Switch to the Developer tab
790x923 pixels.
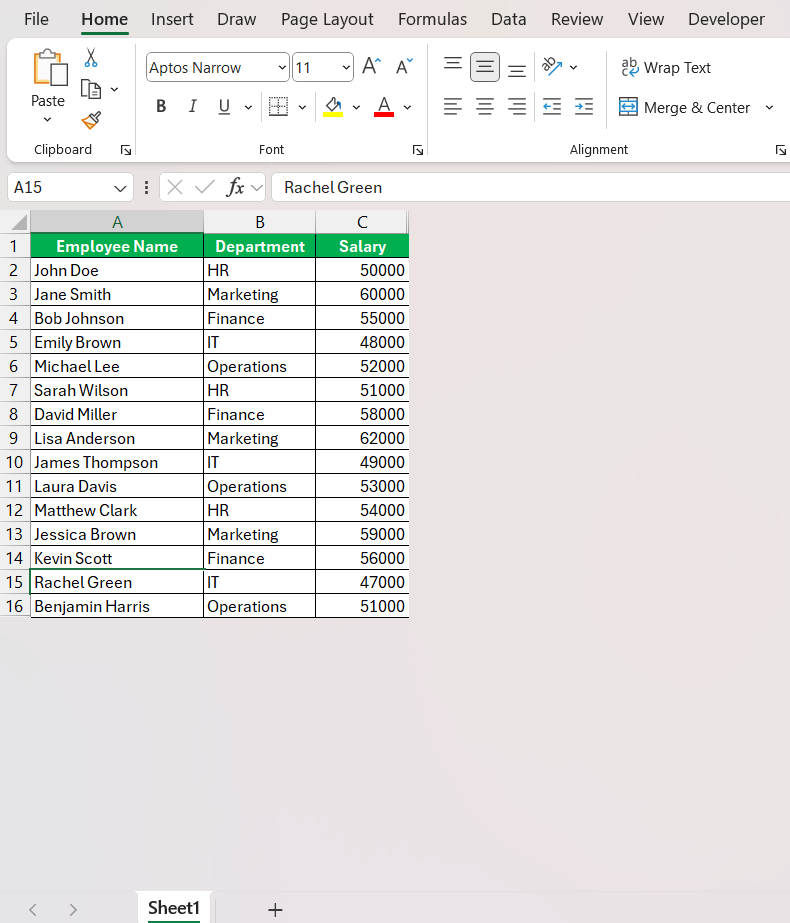click(726, 19)
